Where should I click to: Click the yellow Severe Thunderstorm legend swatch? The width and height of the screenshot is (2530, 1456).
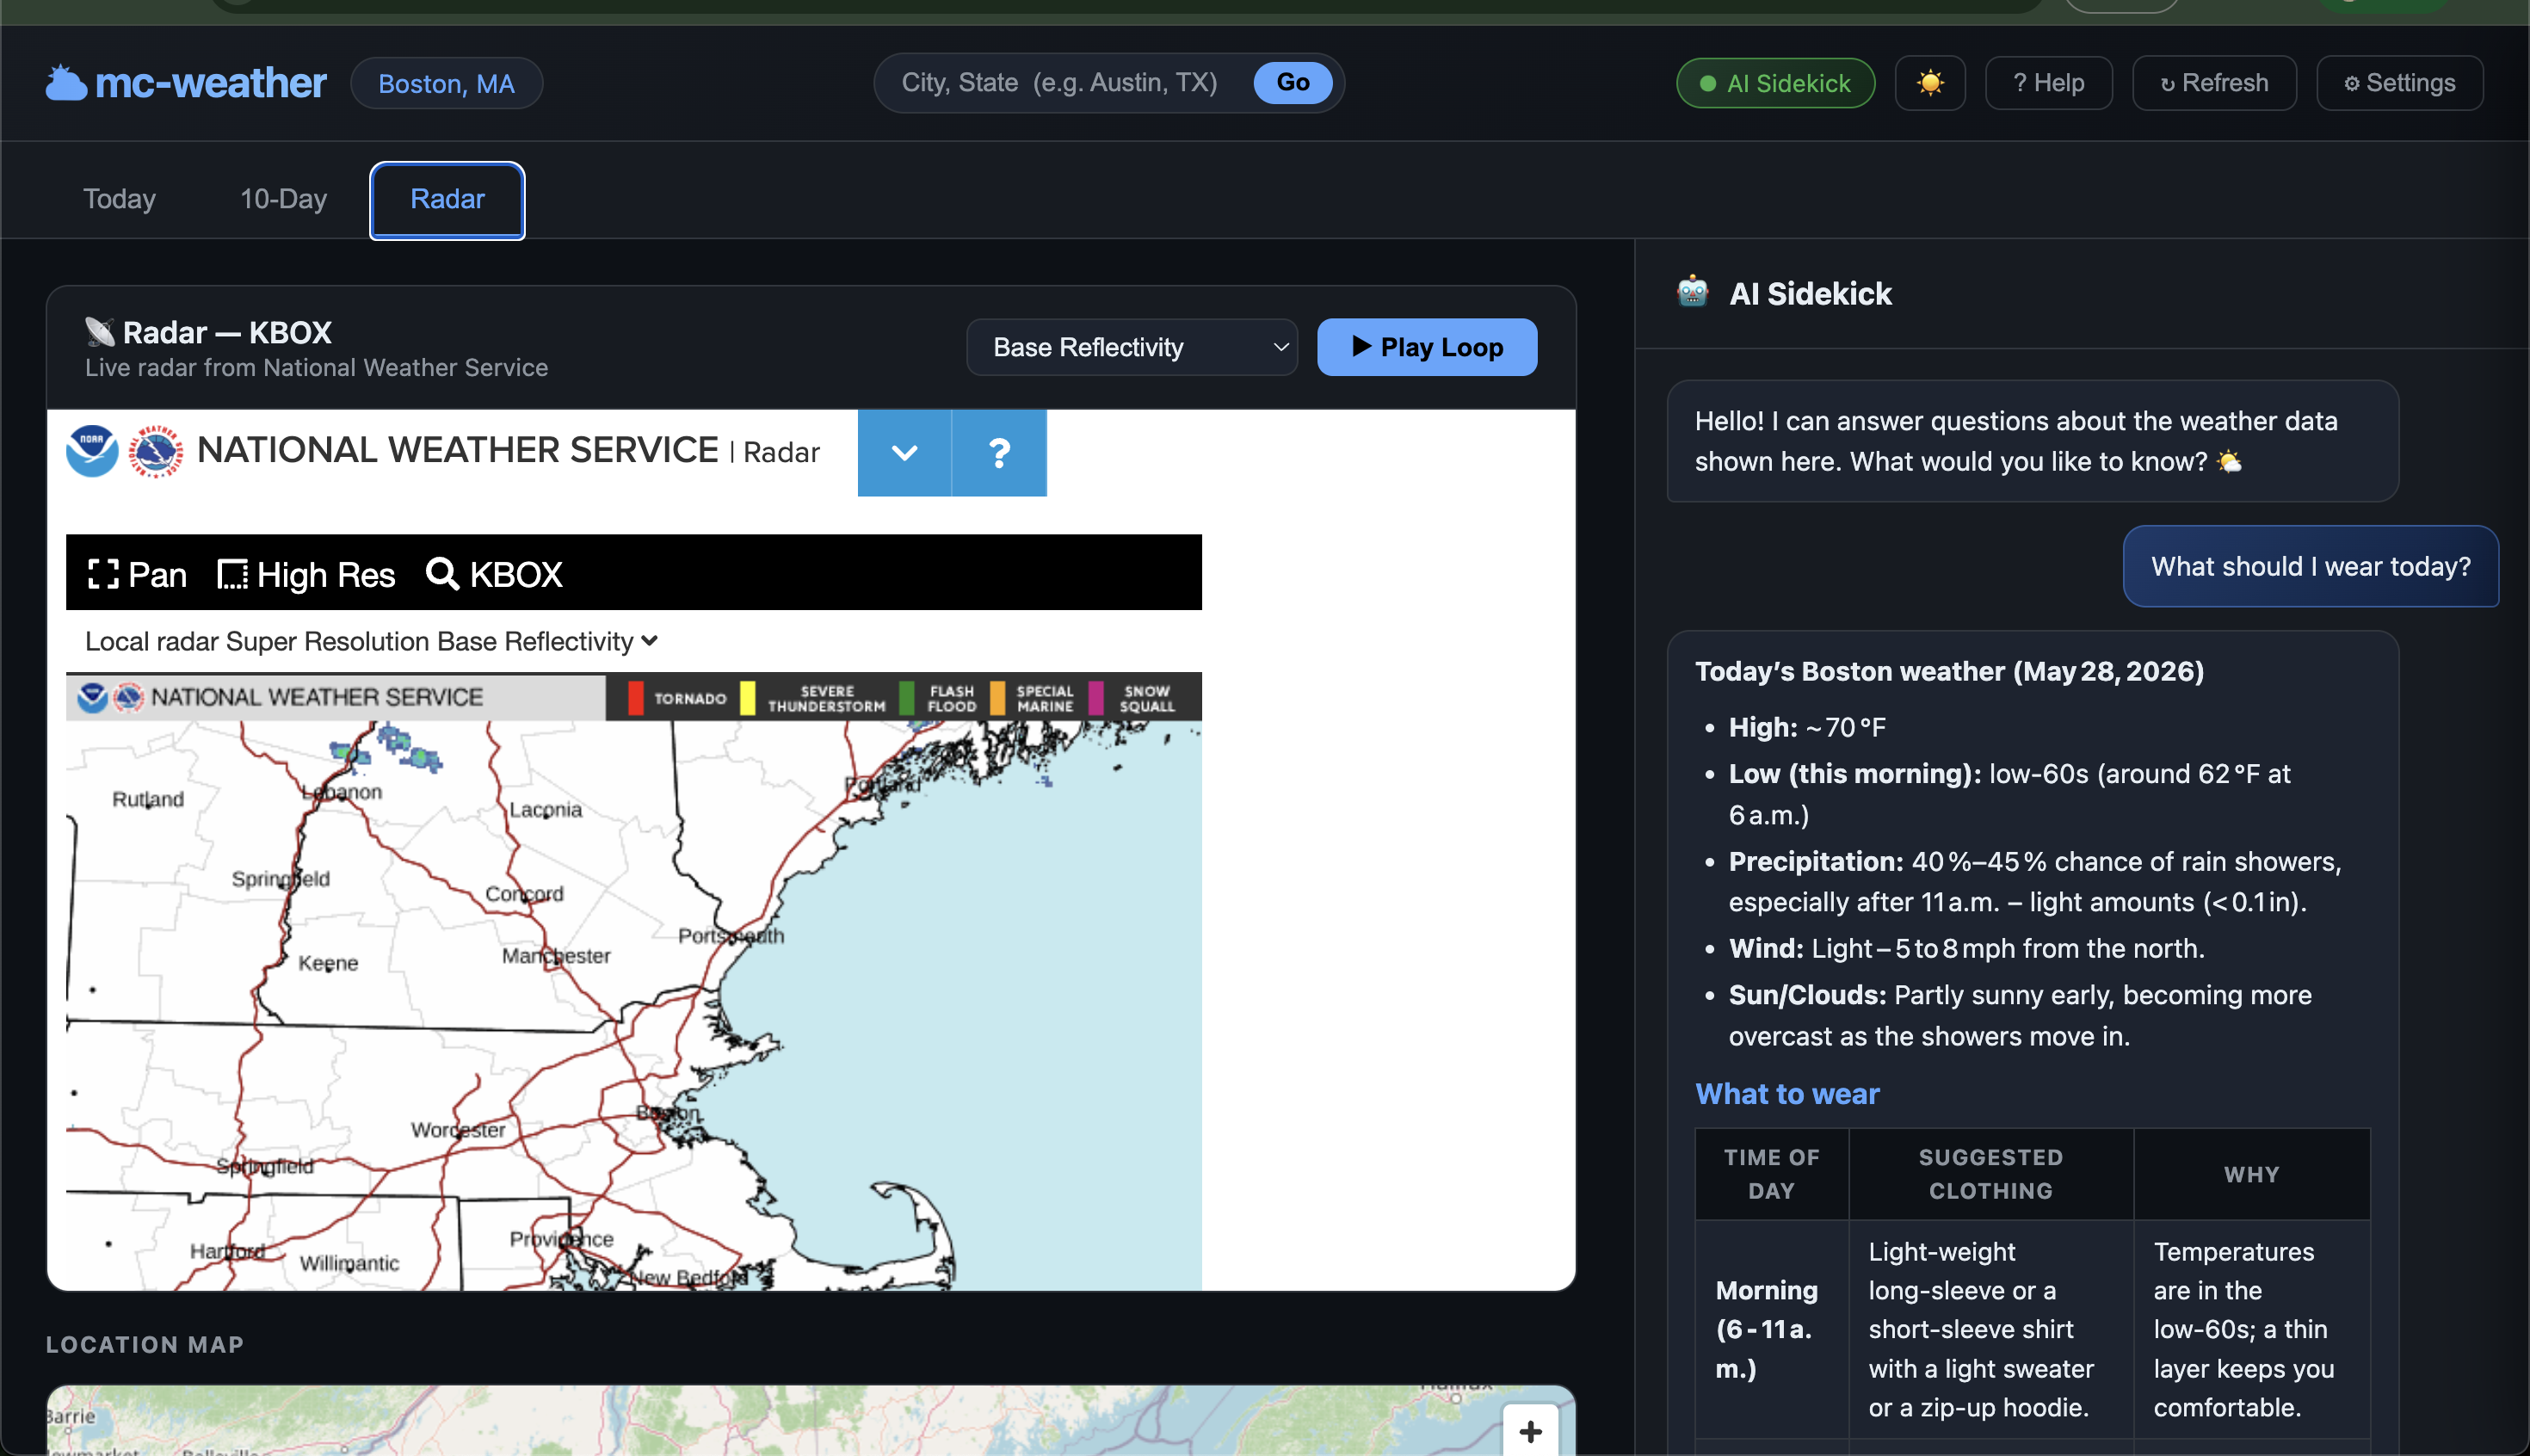(x=747, y=698)
